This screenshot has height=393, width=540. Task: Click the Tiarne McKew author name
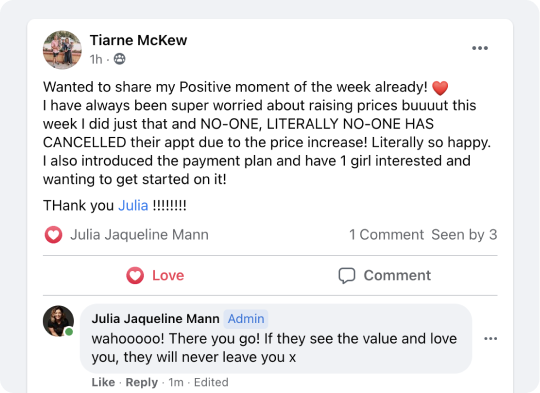click(138, 40)
